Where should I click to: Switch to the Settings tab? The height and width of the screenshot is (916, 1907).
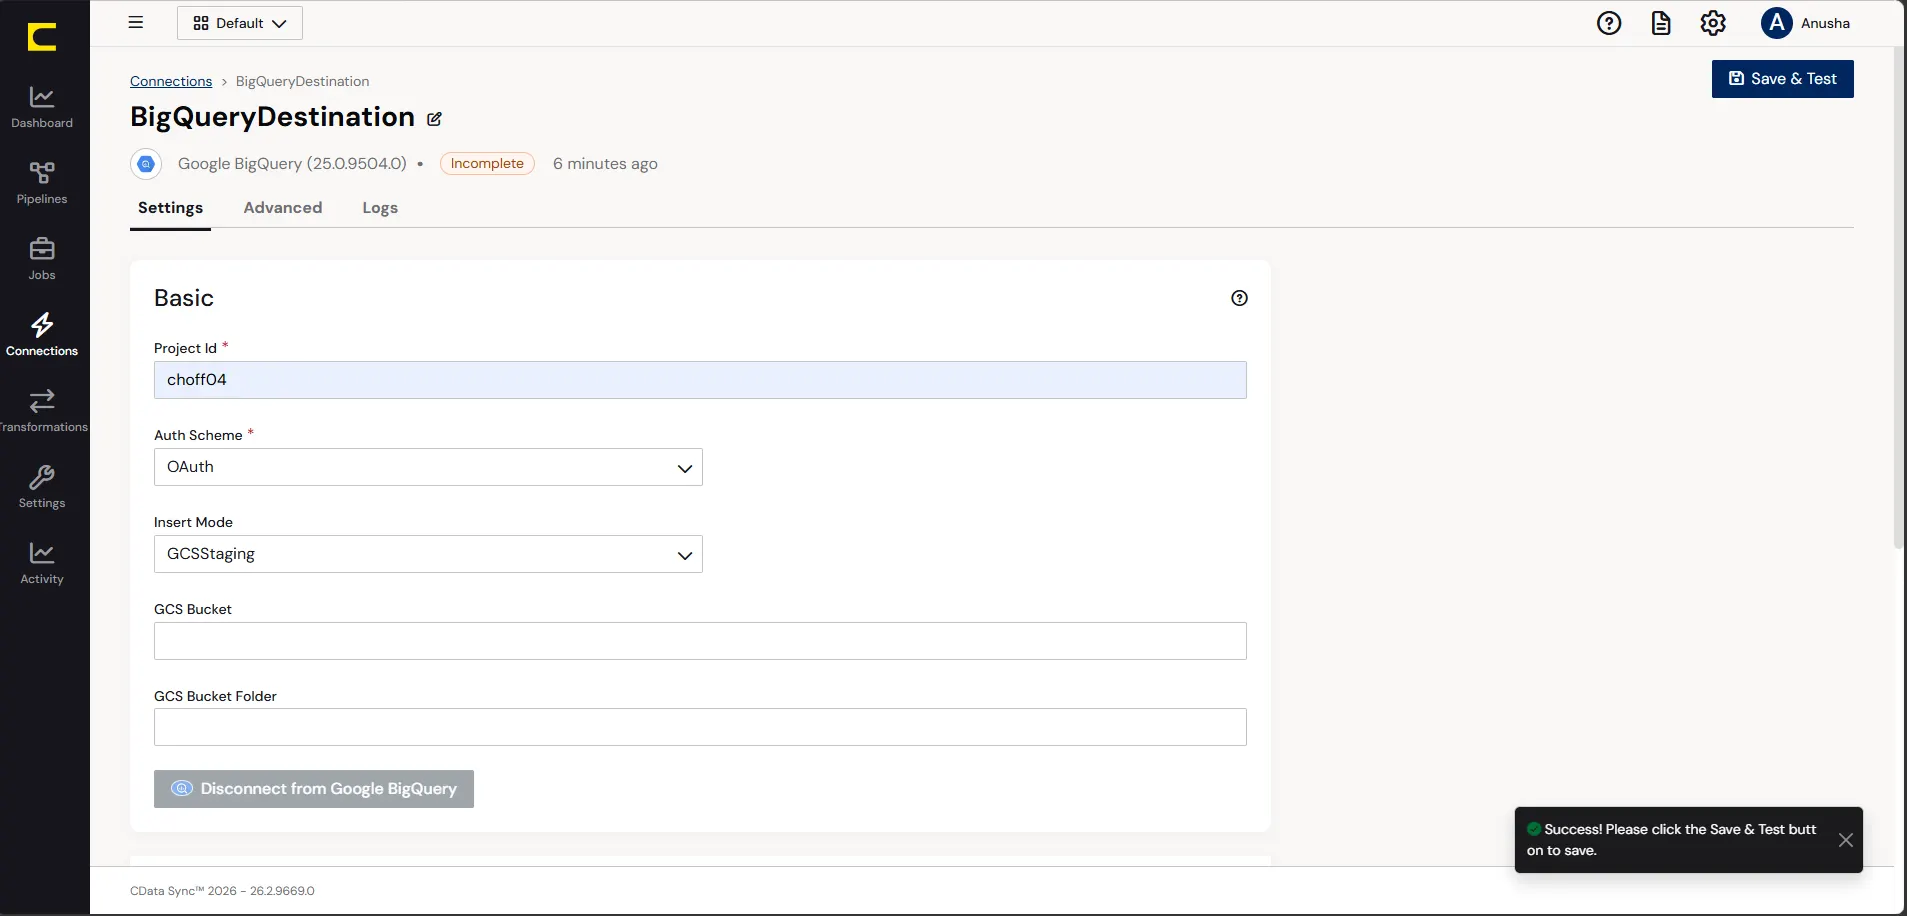click(x=170, y=208)
